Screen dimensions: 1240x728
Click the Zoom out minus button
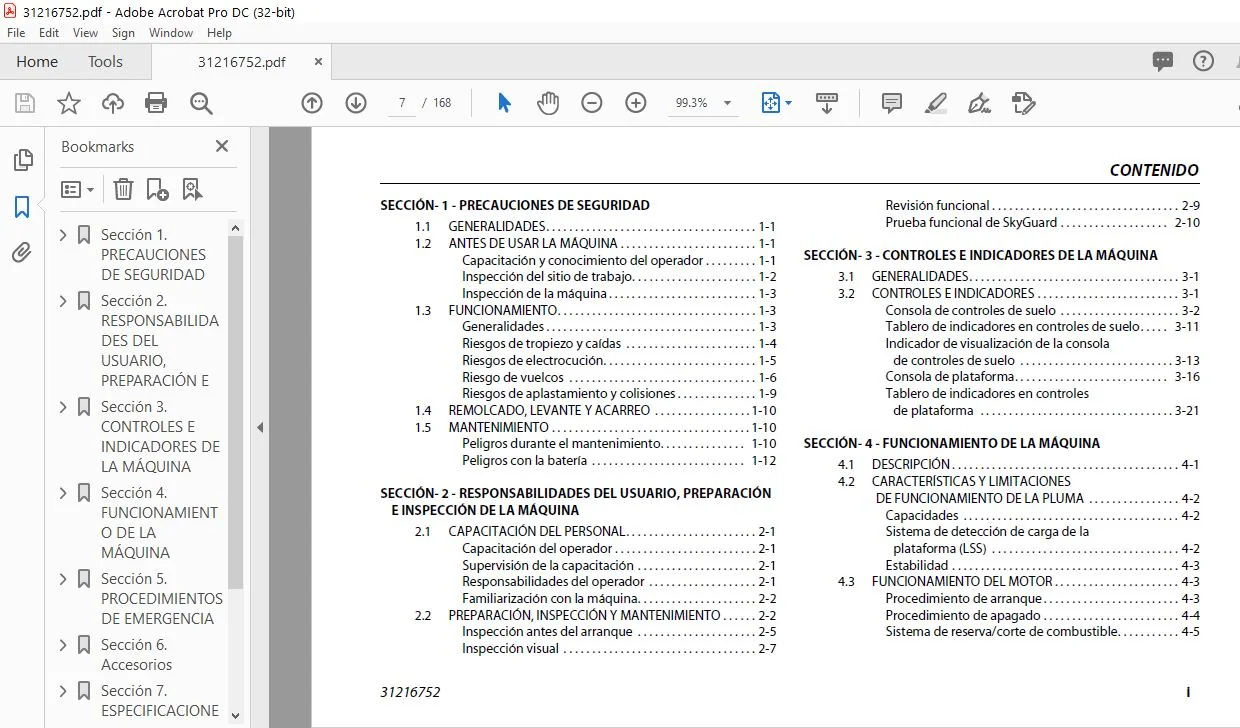click(592, 103)
